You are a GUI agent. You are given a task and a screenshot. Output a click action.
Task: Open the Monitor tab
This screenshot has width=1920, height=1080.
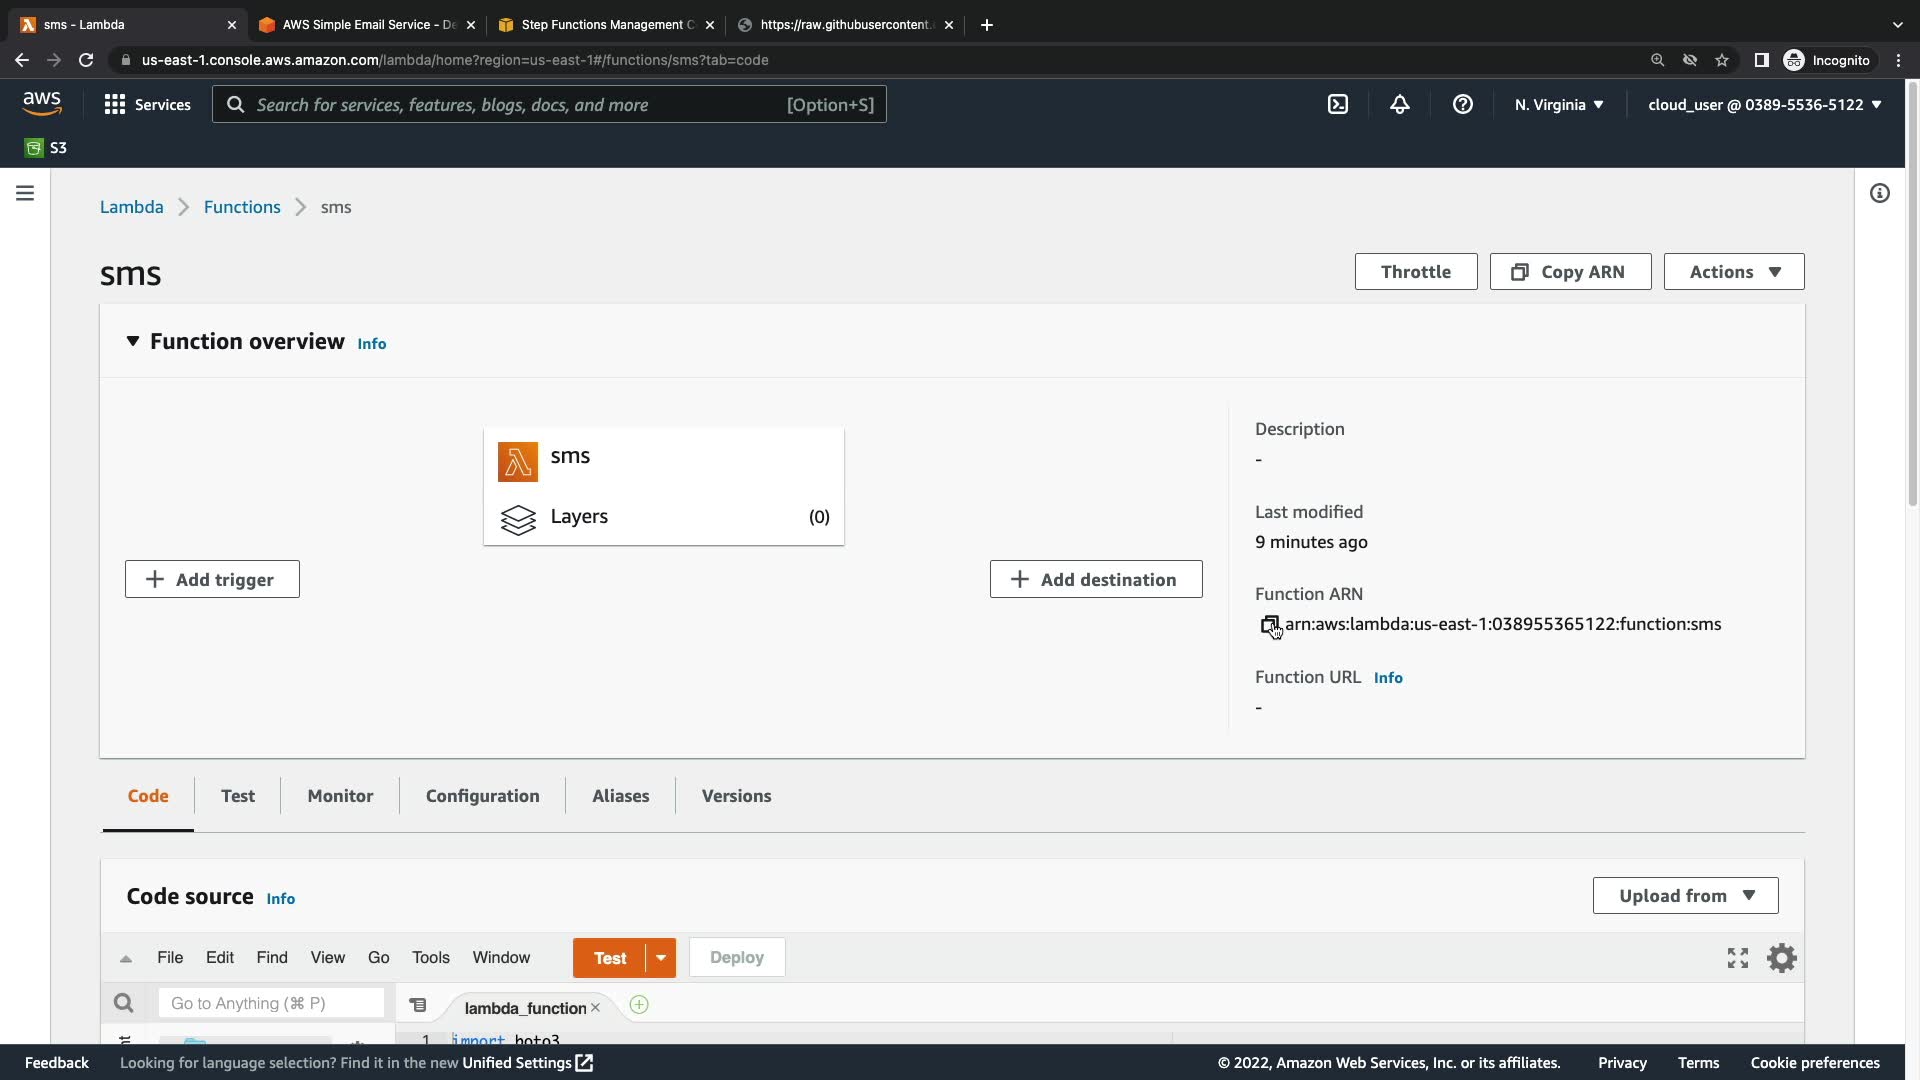(x=340, y=796)
